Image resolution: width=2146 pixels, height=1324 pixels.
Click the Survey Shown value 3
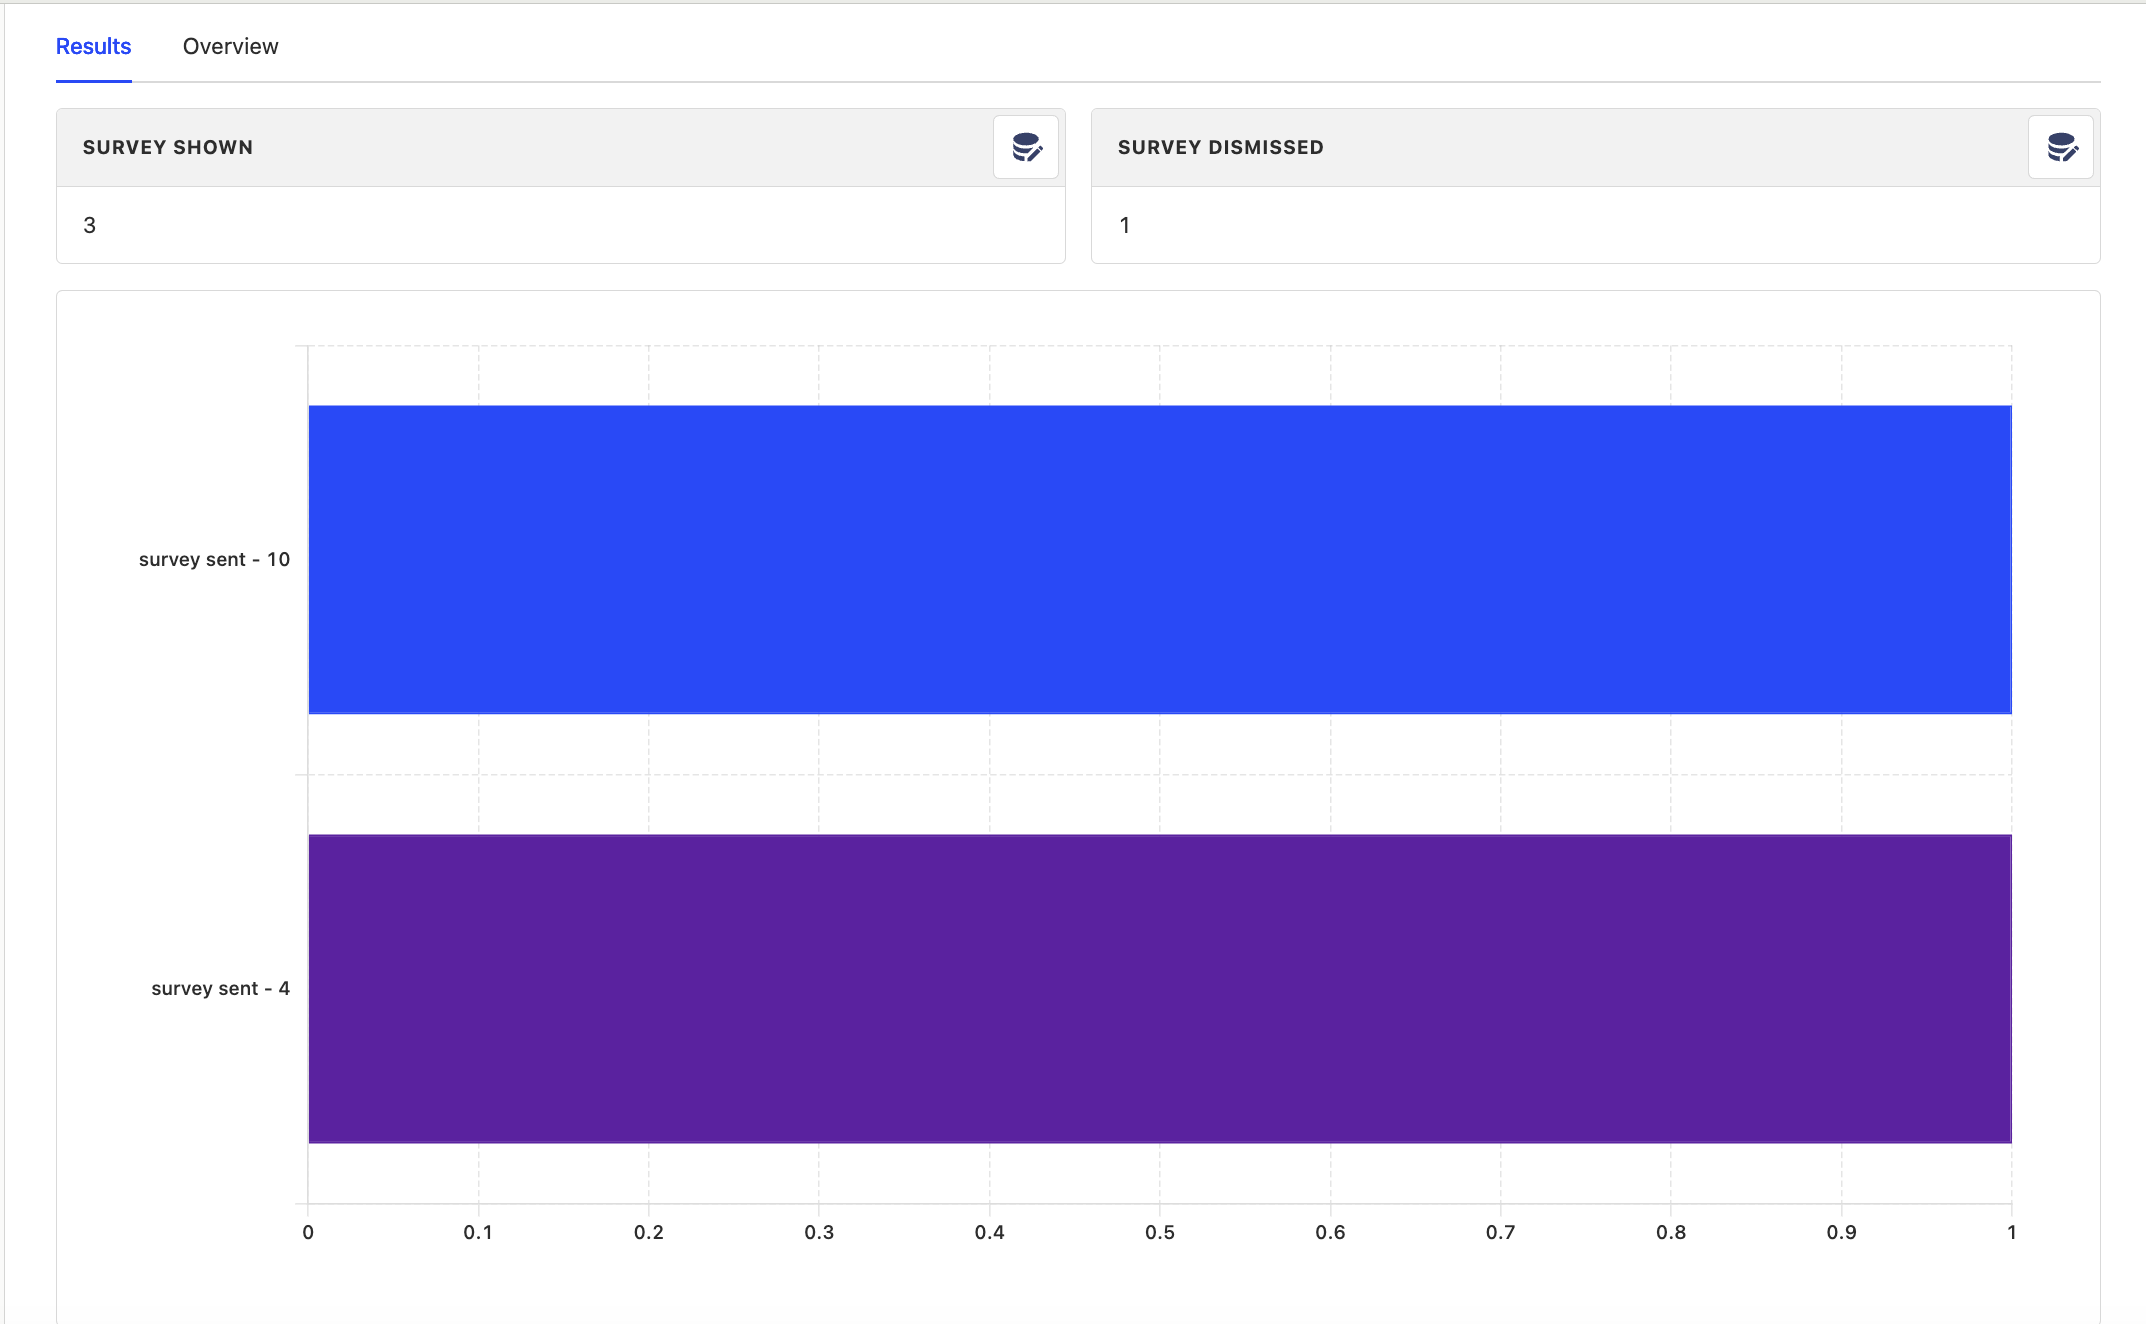pos(90,225)
